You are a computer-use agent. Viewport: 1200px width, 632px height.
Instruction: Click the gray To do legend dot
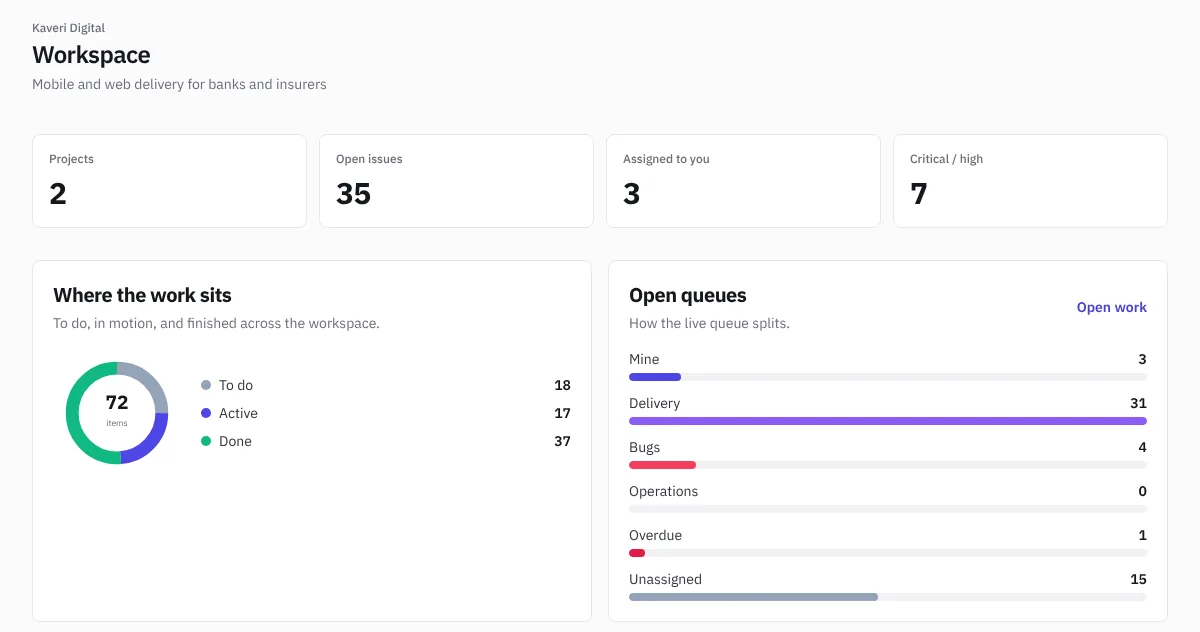pyautogui.click(x=206, y=385)
